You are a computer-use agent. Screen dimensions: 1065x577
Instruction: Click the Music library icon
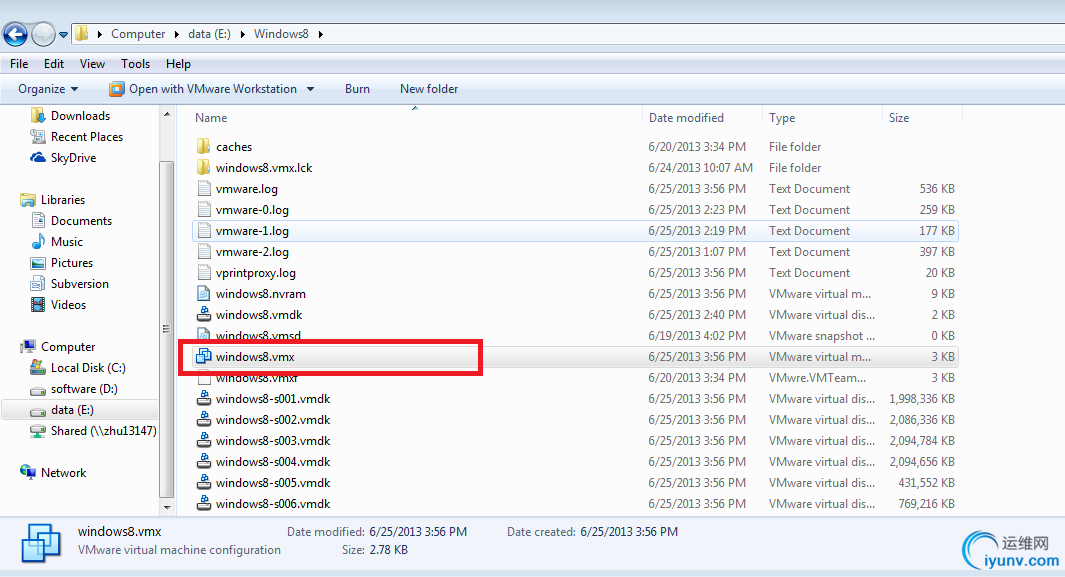click(38, 242)
